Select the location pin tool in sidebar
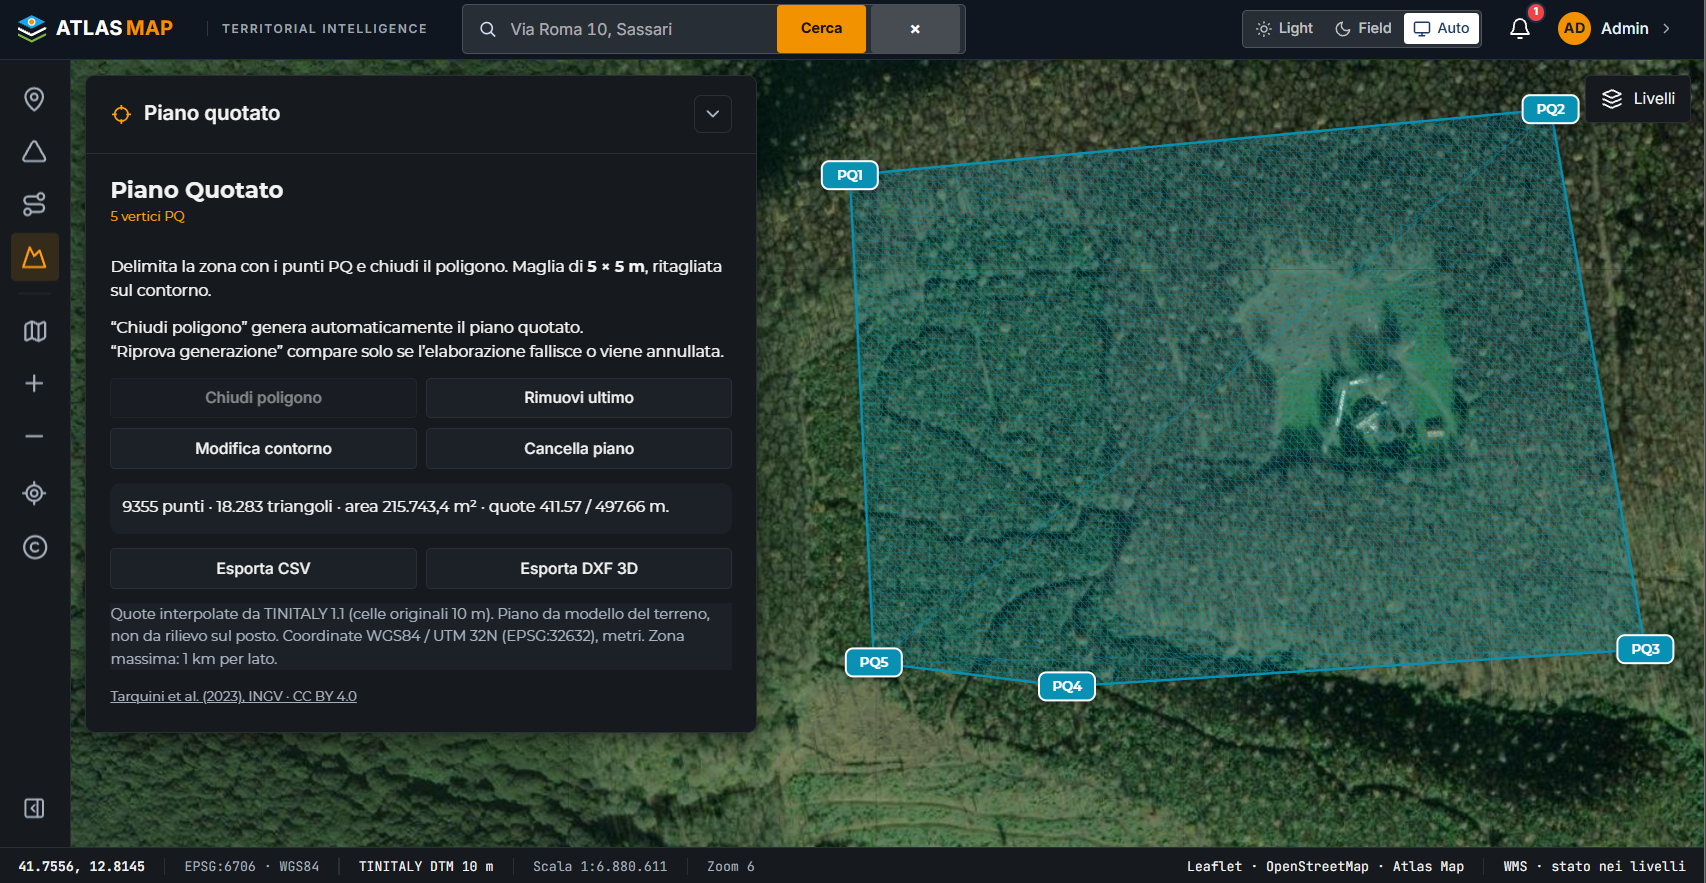The image size is (1706, 883). pos(34,99)
